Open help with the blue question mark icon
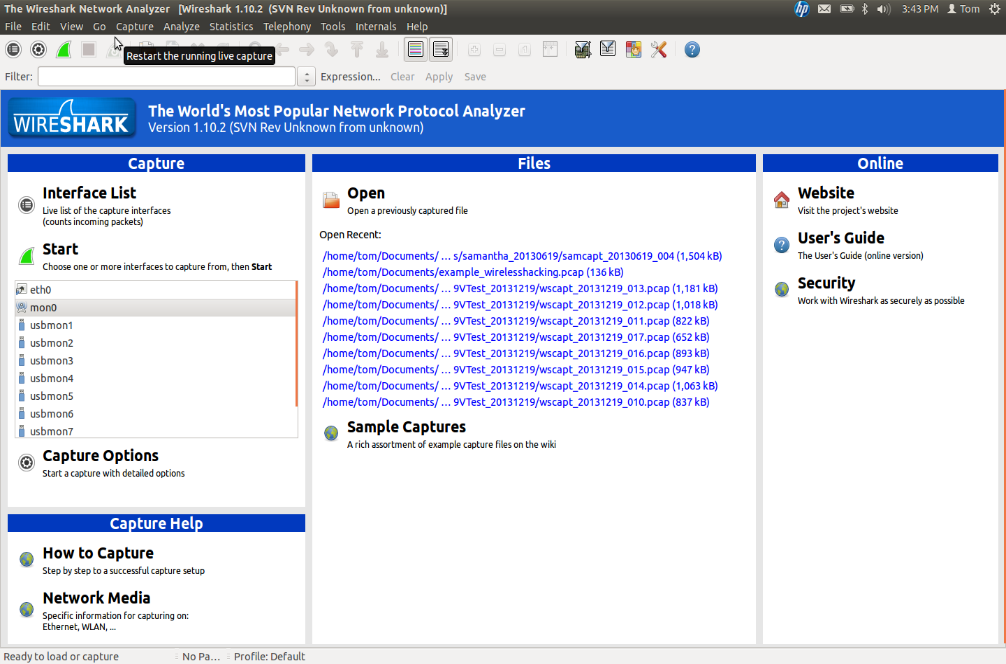The image size is (1006, 664). (692, 49)
